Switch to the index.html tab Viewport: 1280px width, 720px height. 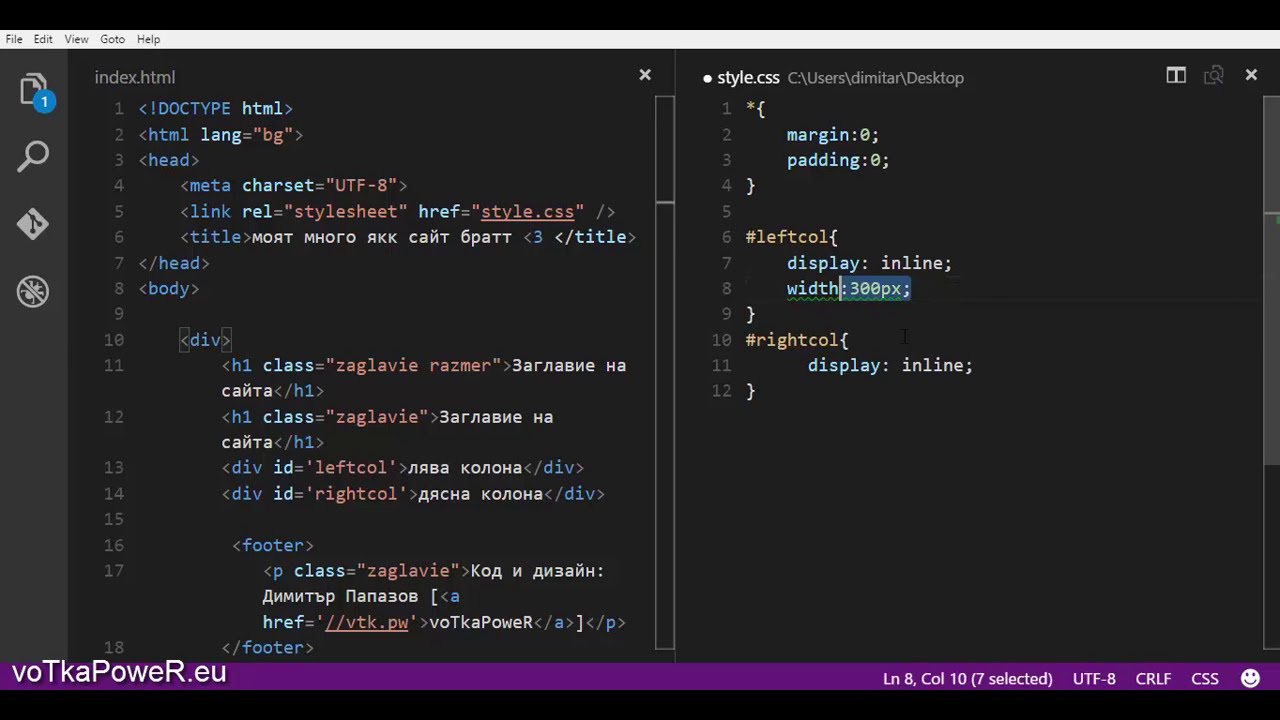[135, 77]
